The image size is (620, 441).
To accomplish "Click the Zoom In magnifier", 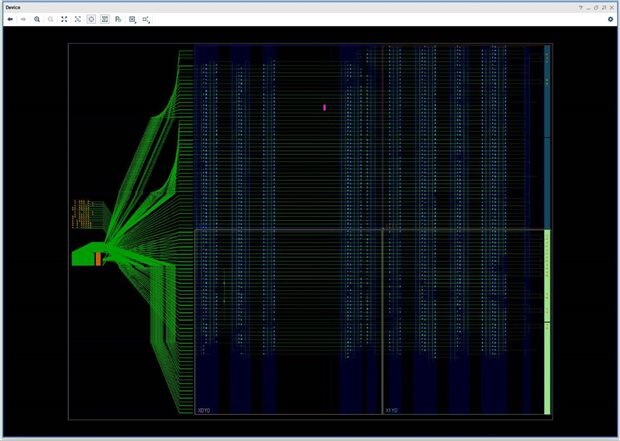I will coord(37,19).
